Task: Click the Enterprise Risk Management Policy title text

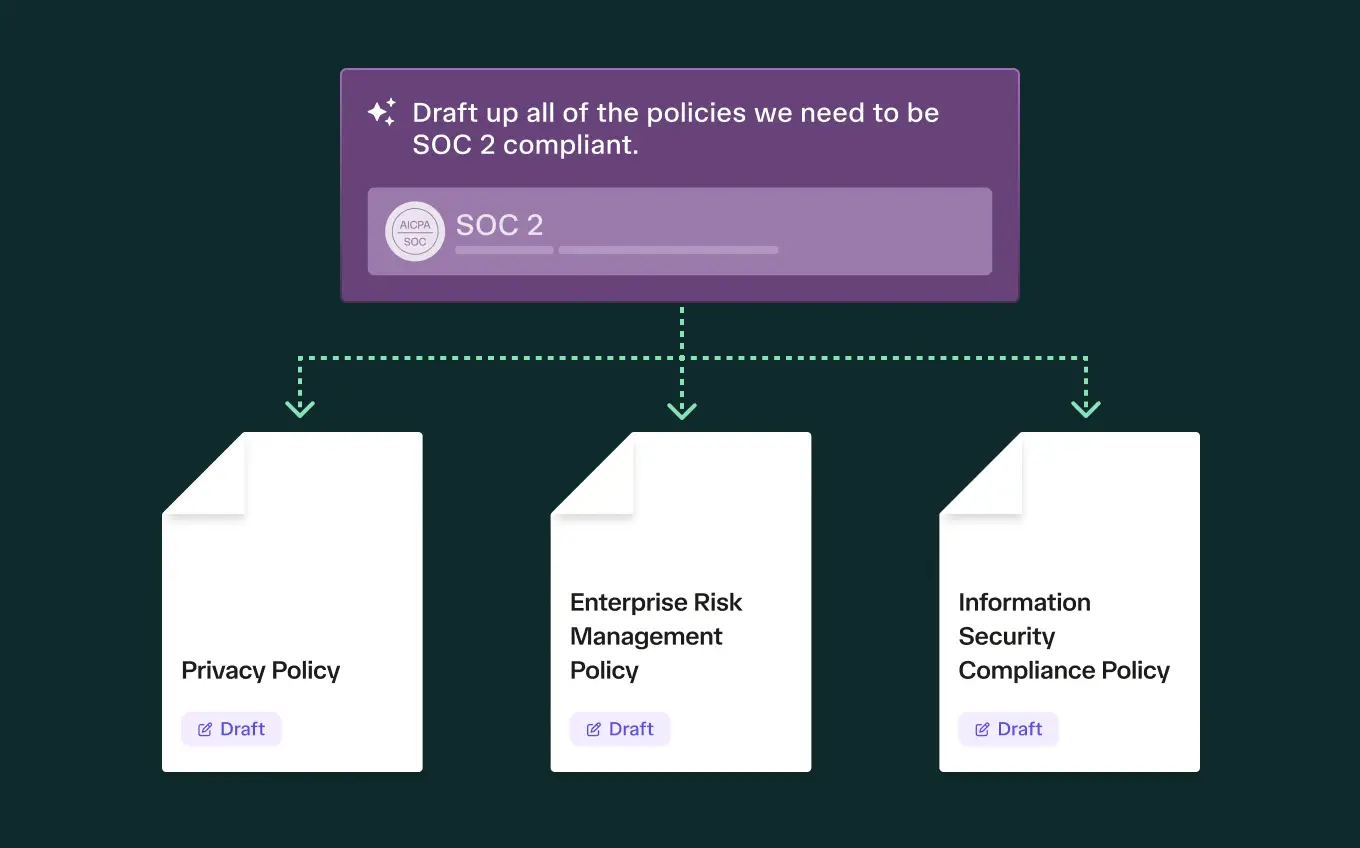Action: pos(657,637)
